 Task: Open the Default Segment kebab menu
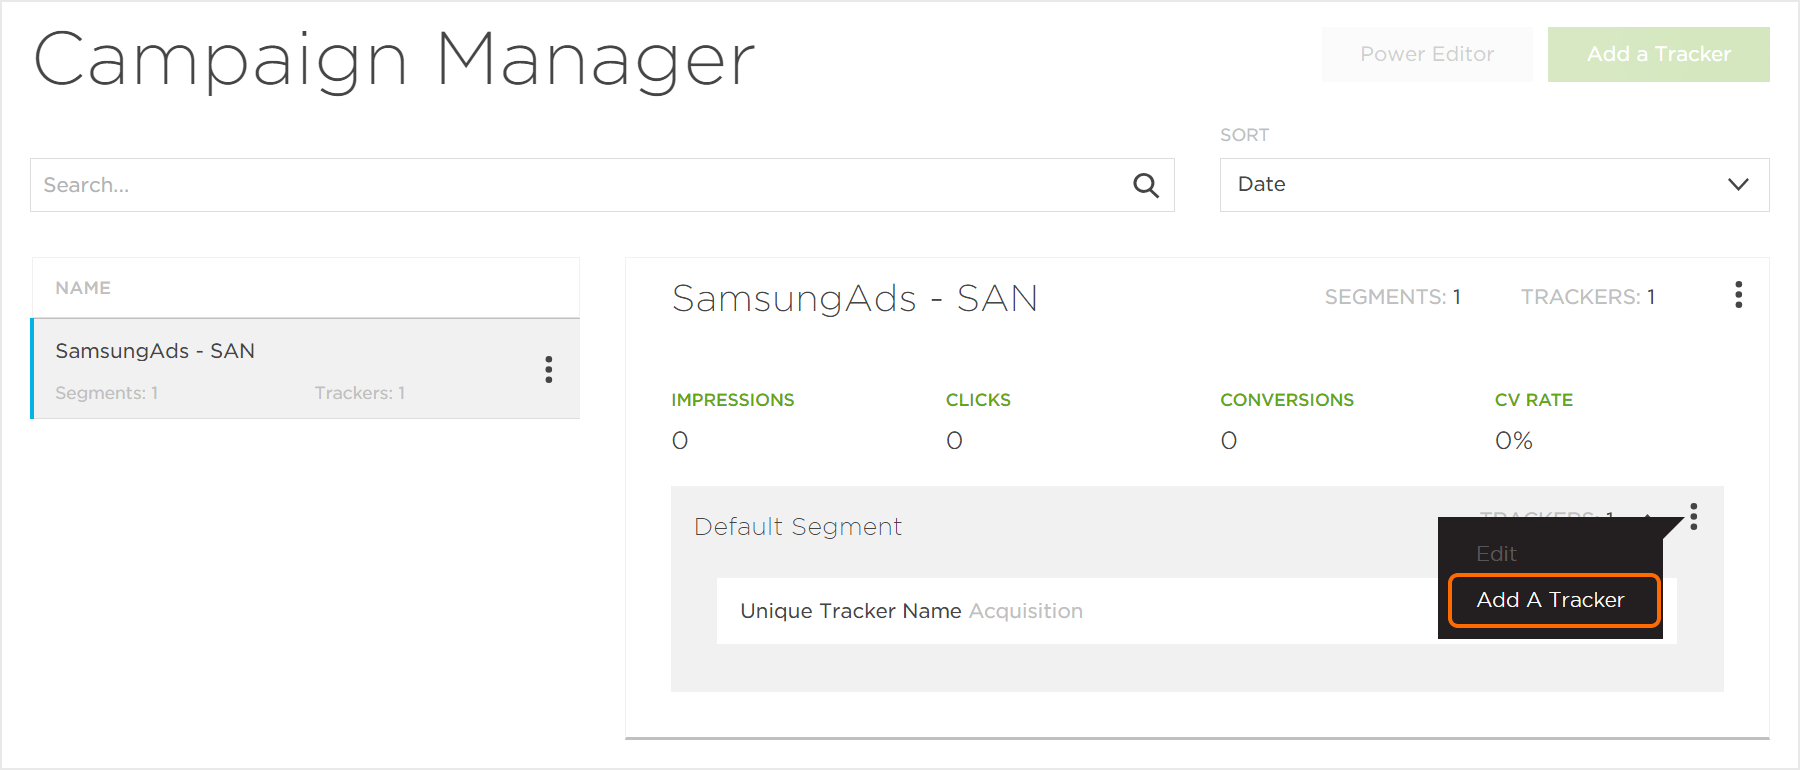(x=1693, y=516)
